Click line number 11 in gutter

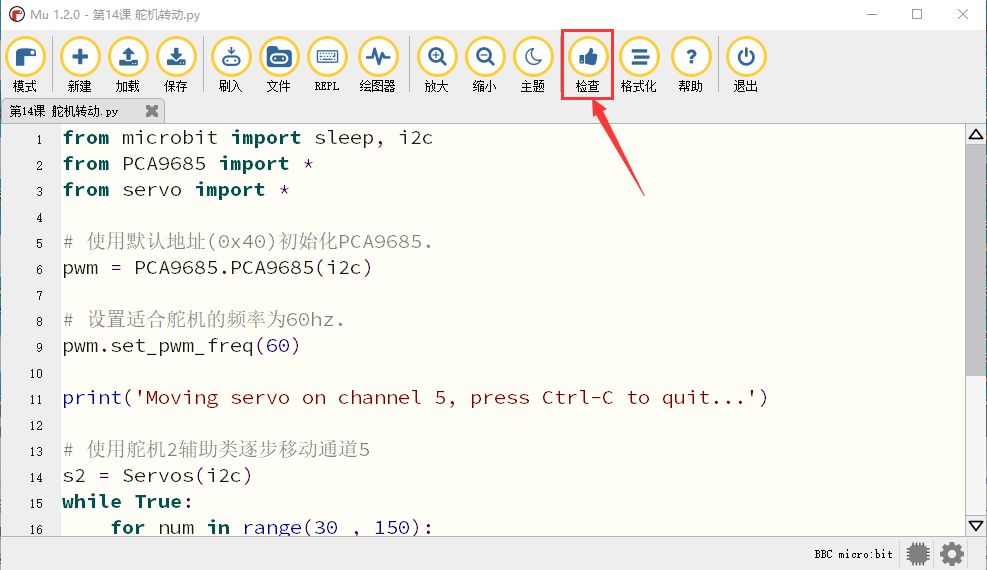pyautogui.click(x=36, y=400)
